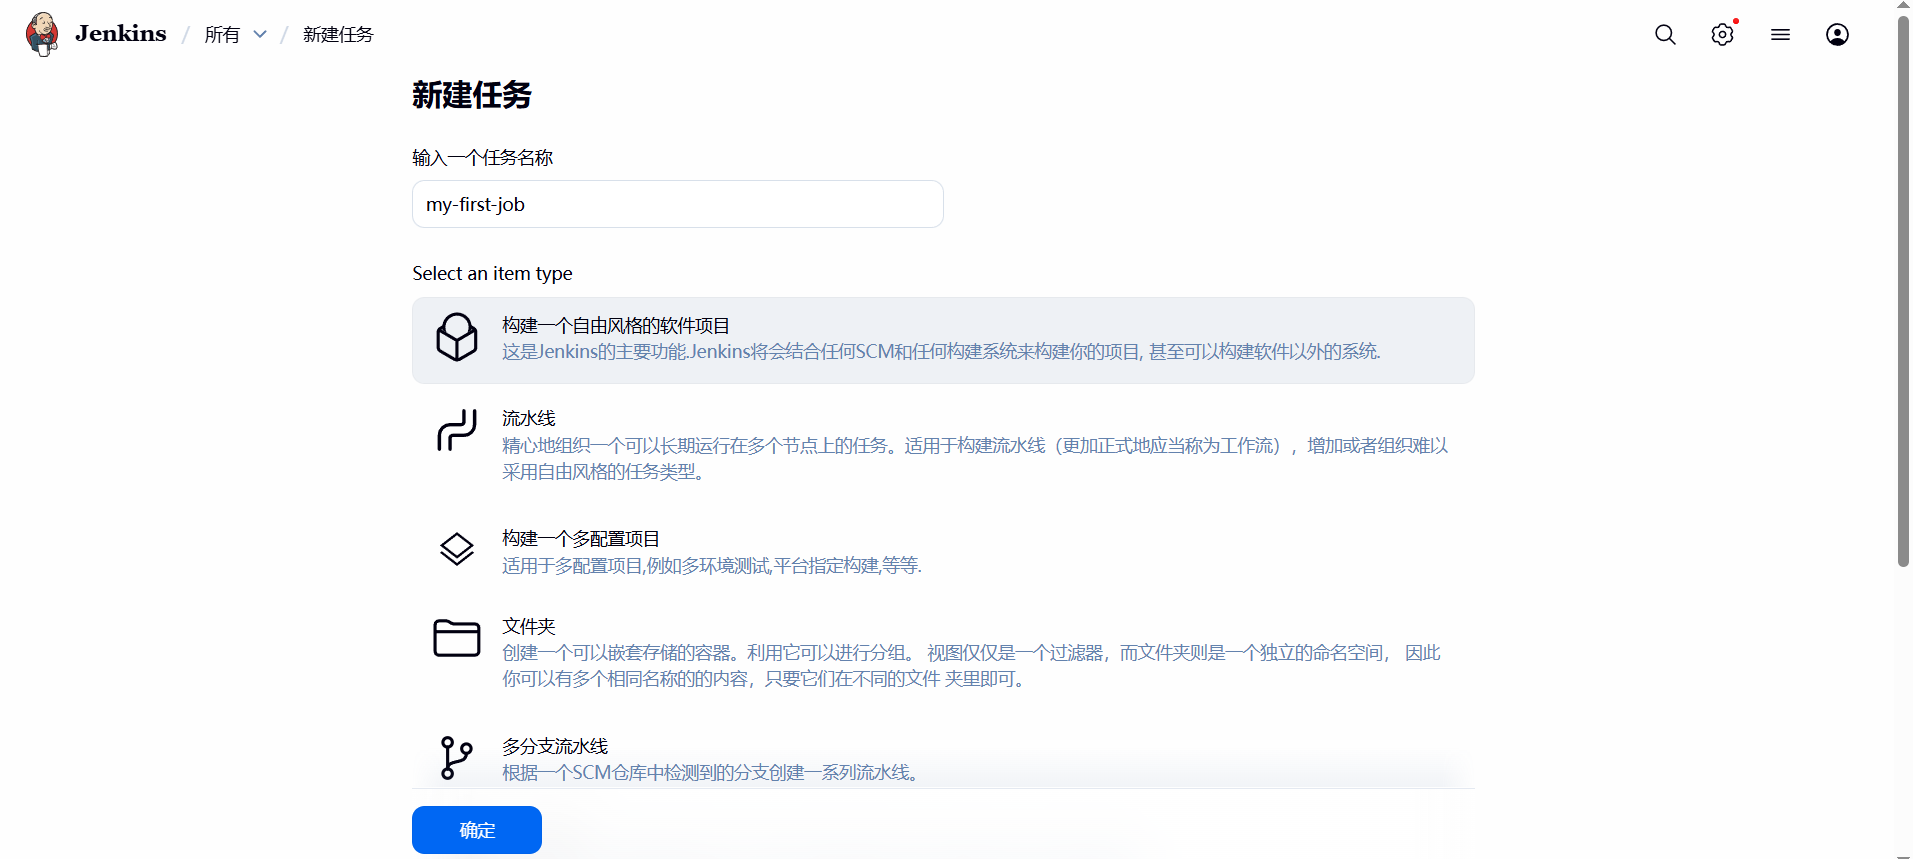Open the search magnifier icon
Viewport: 1913px width, 859px height.
1665,35
